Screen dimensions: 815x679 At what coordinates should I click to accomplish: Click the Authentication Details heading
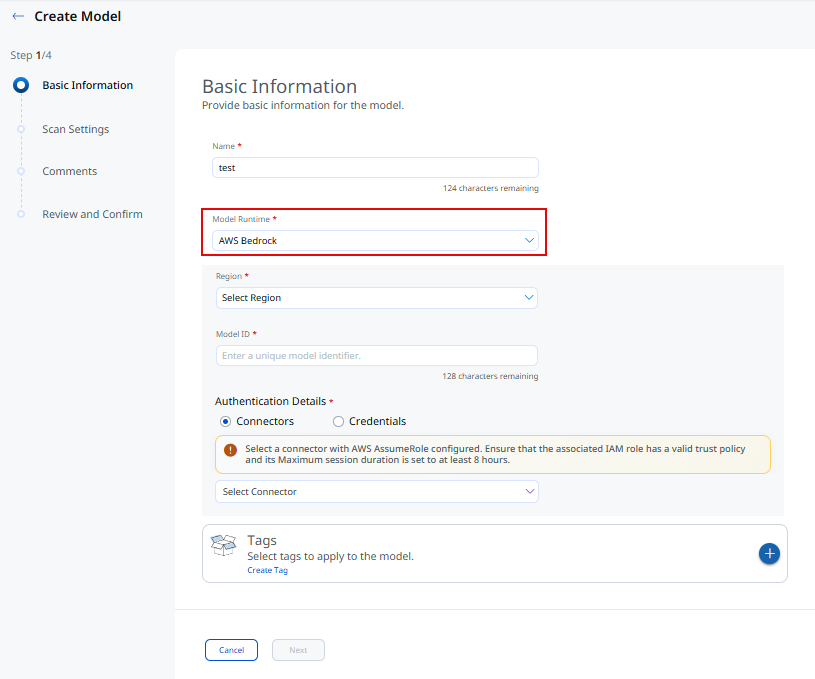pos(270,401)
